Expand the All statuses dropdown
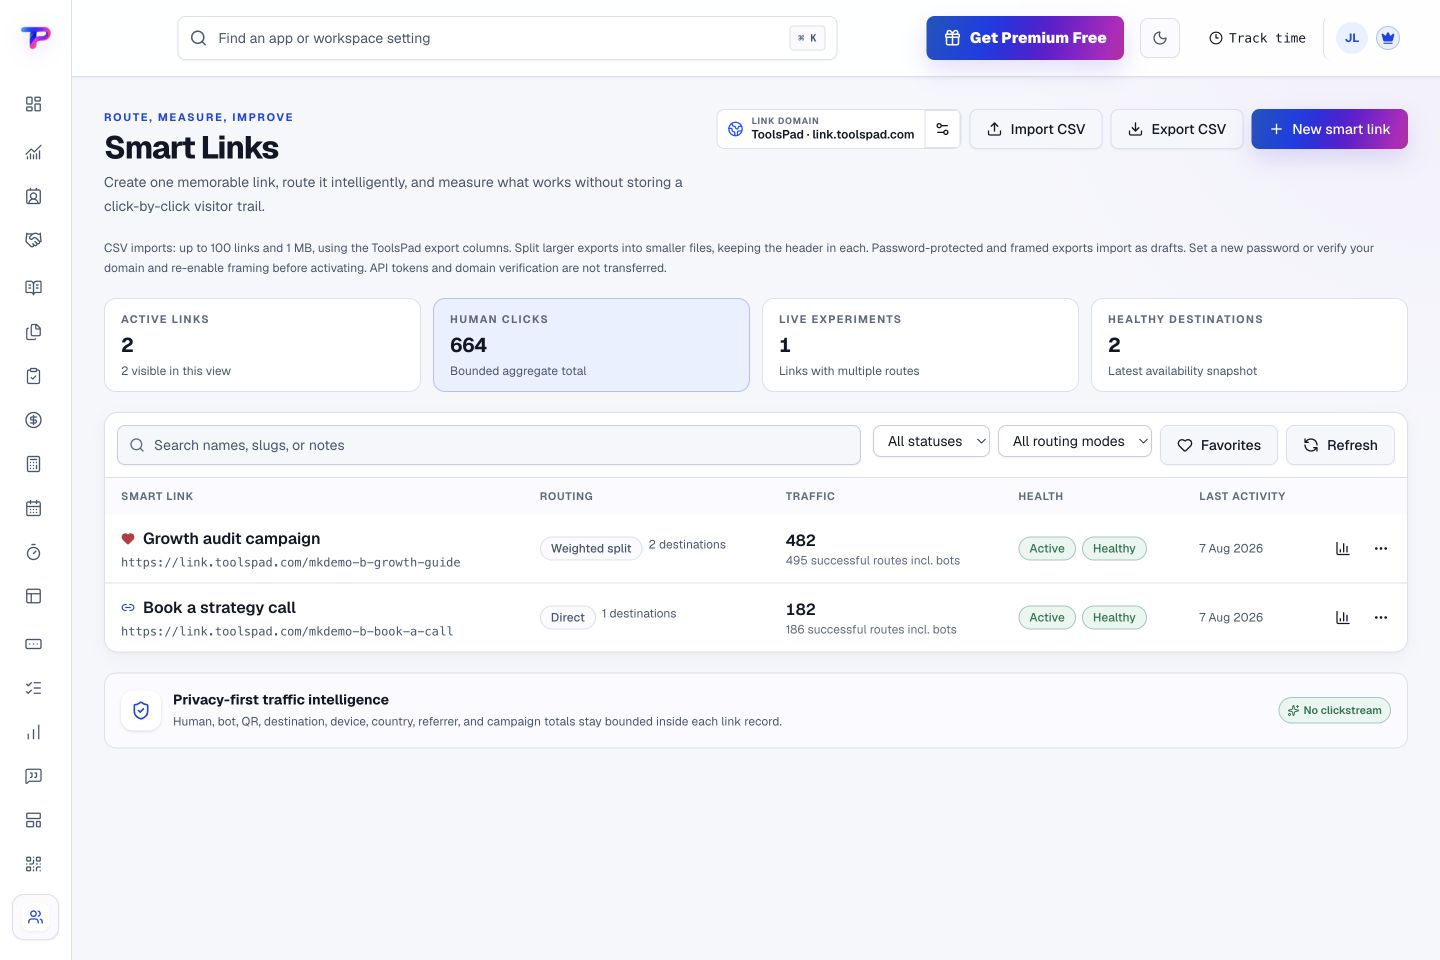 tap(931, 441)
